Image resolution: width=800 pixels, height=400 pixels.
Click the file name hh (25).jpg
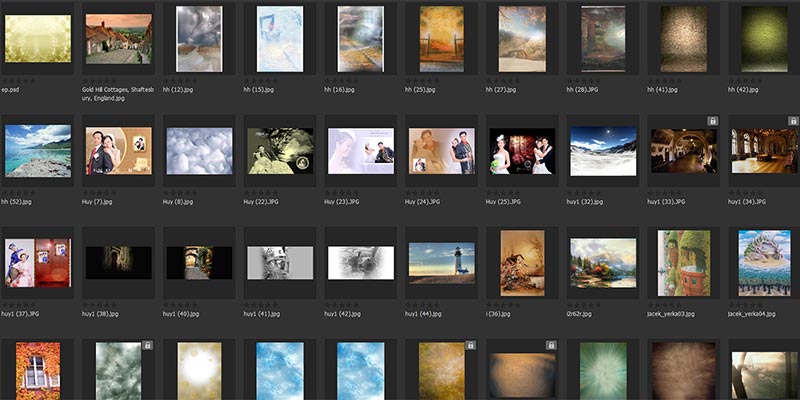point(418,90)
